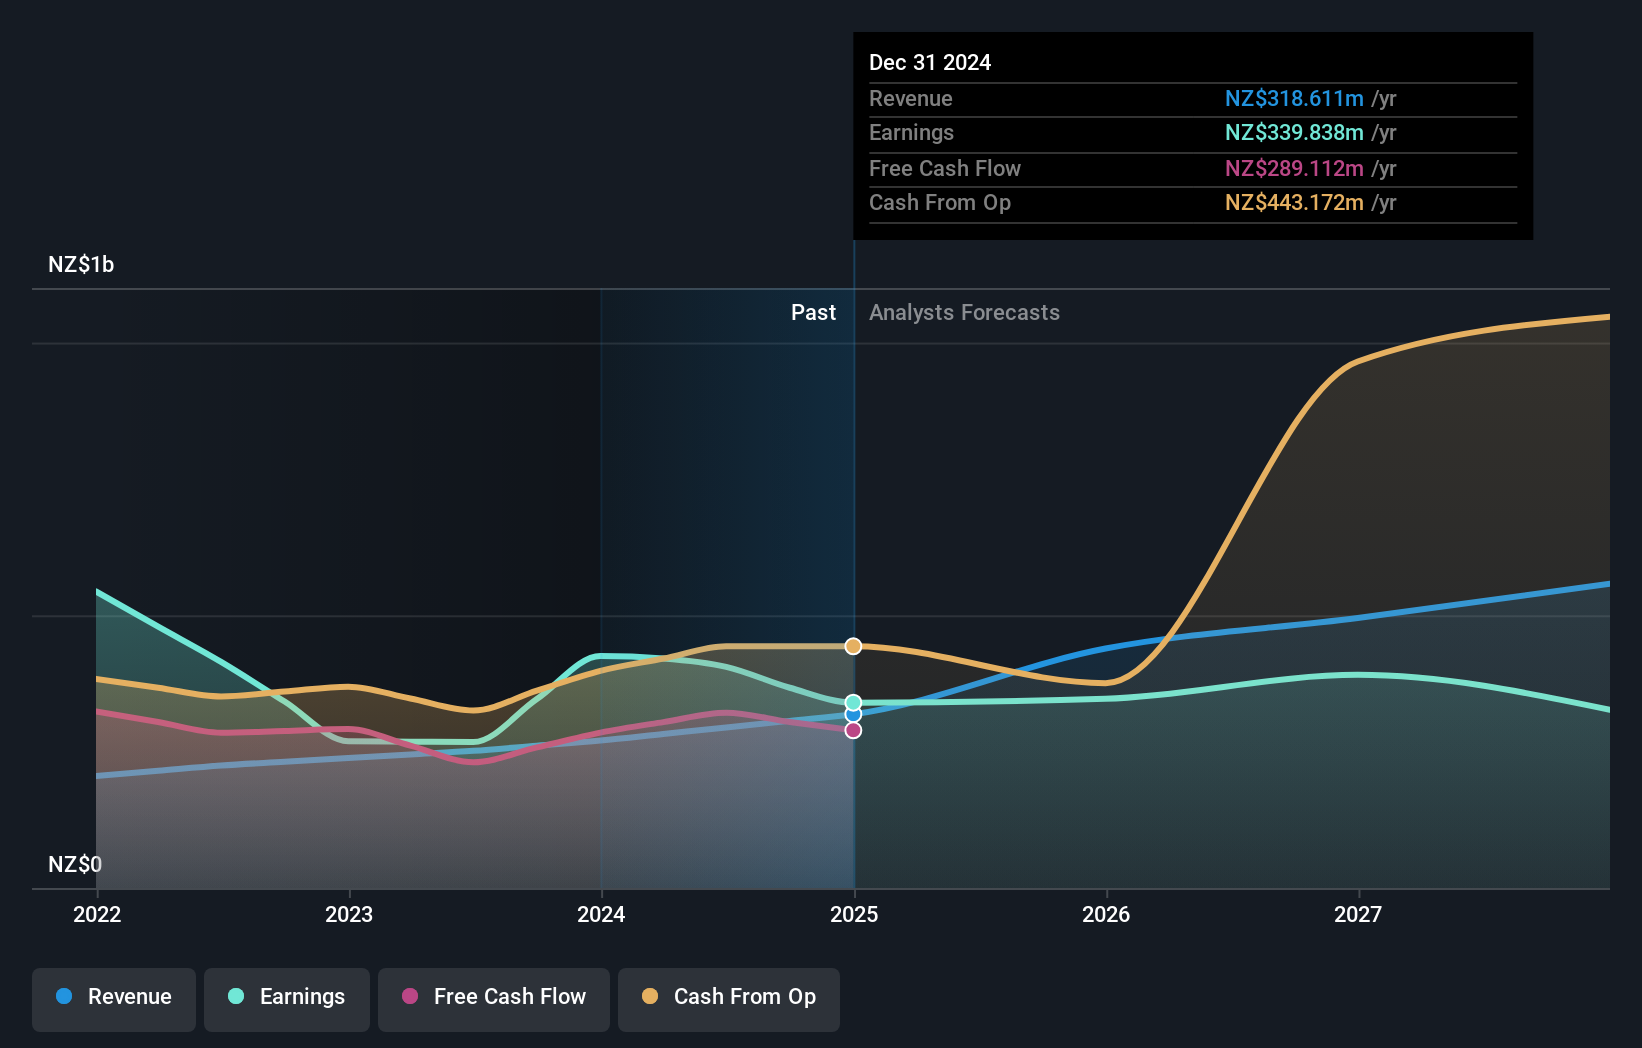
Task: Click the Analysts Forecasts label
Action: click(x=964, y=312)
